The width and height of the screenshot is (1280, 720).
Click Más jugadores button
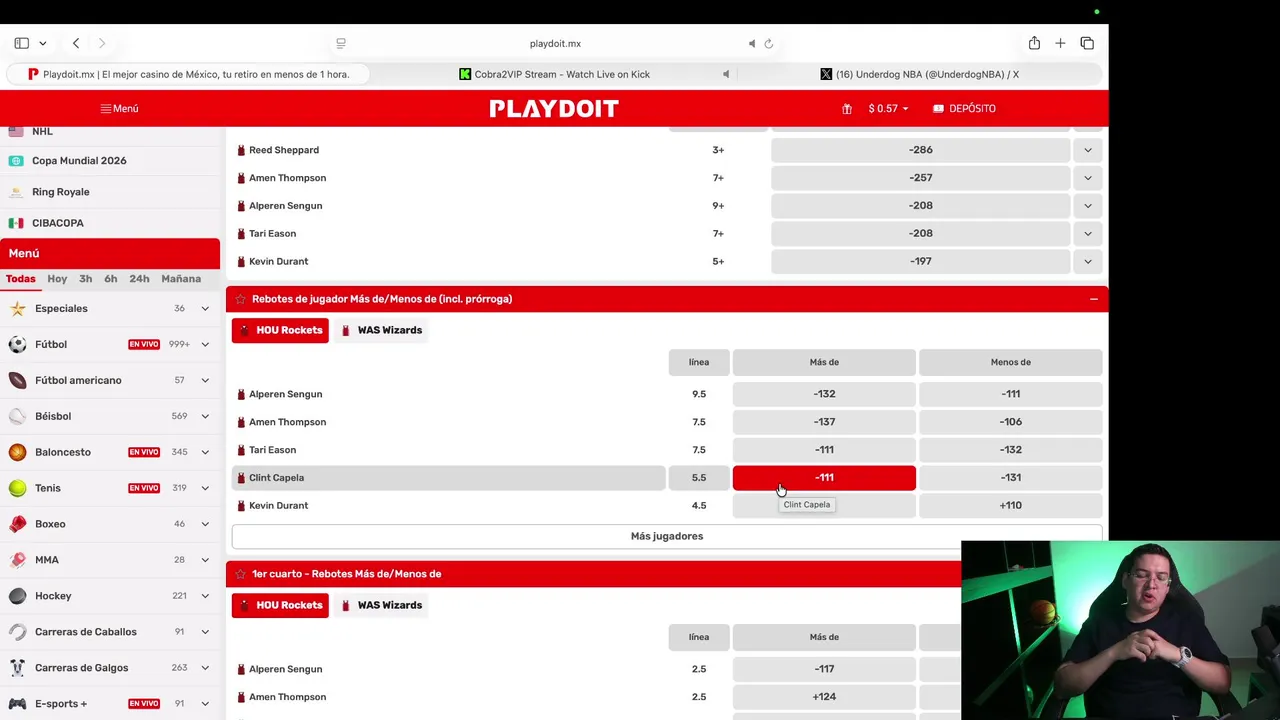(667, 536)
